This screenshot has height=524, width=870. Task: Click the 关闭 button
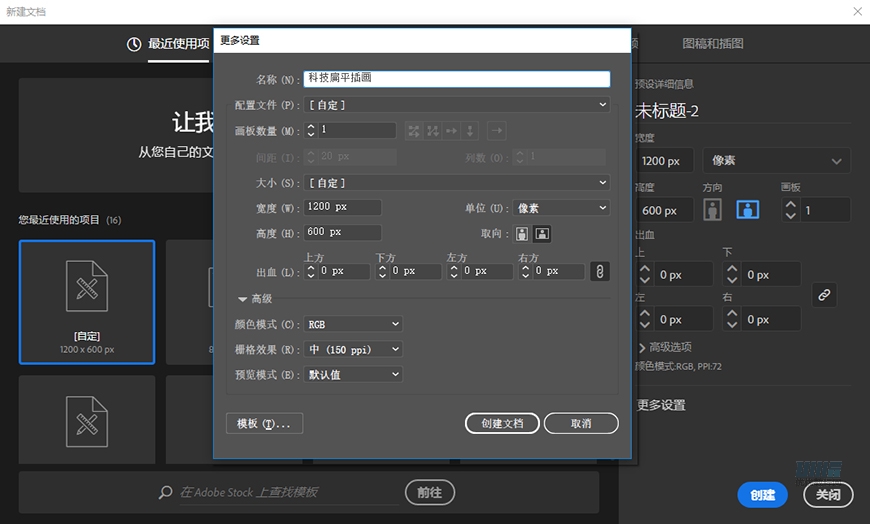[828, 495]
